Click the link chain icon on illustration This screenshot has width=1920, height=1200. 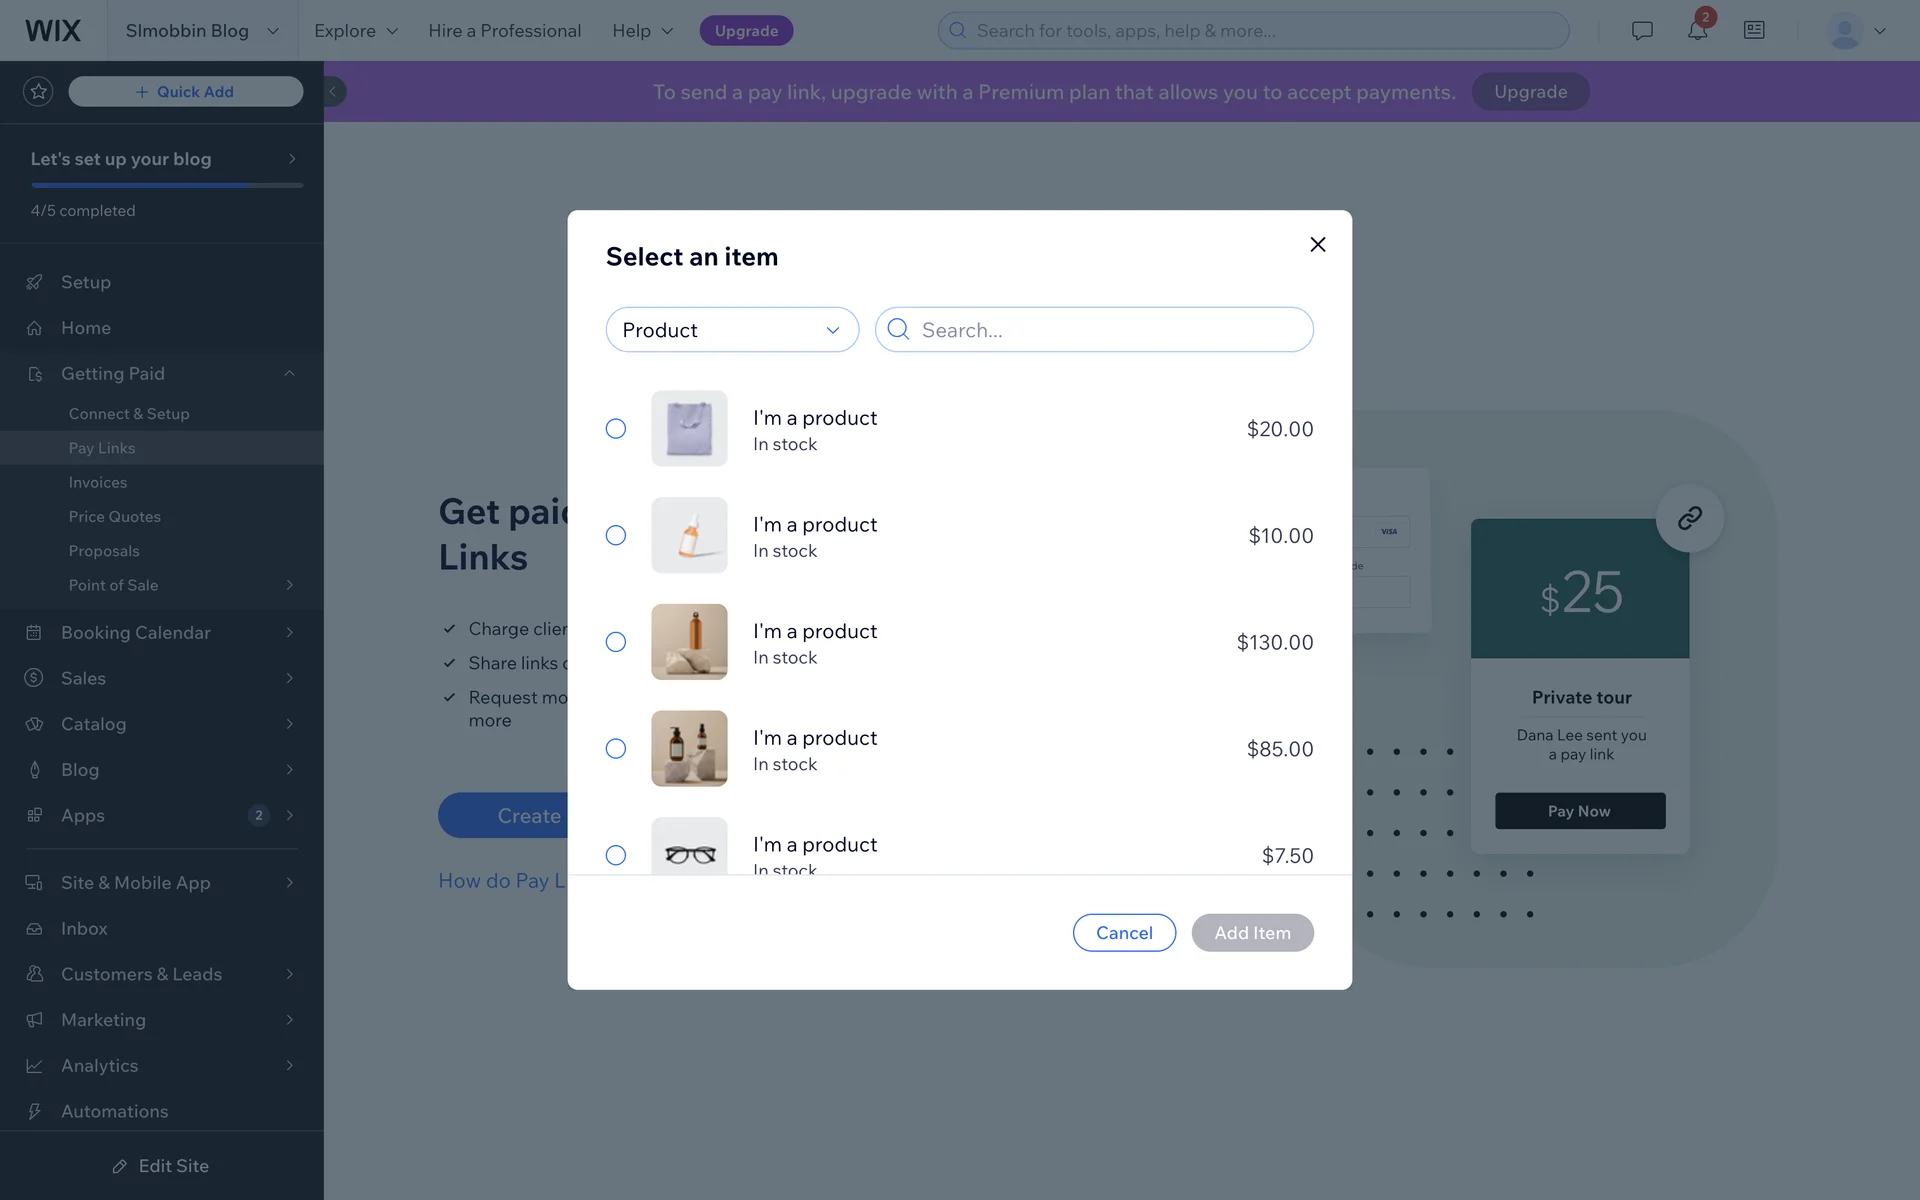(x=1689, y=518)
